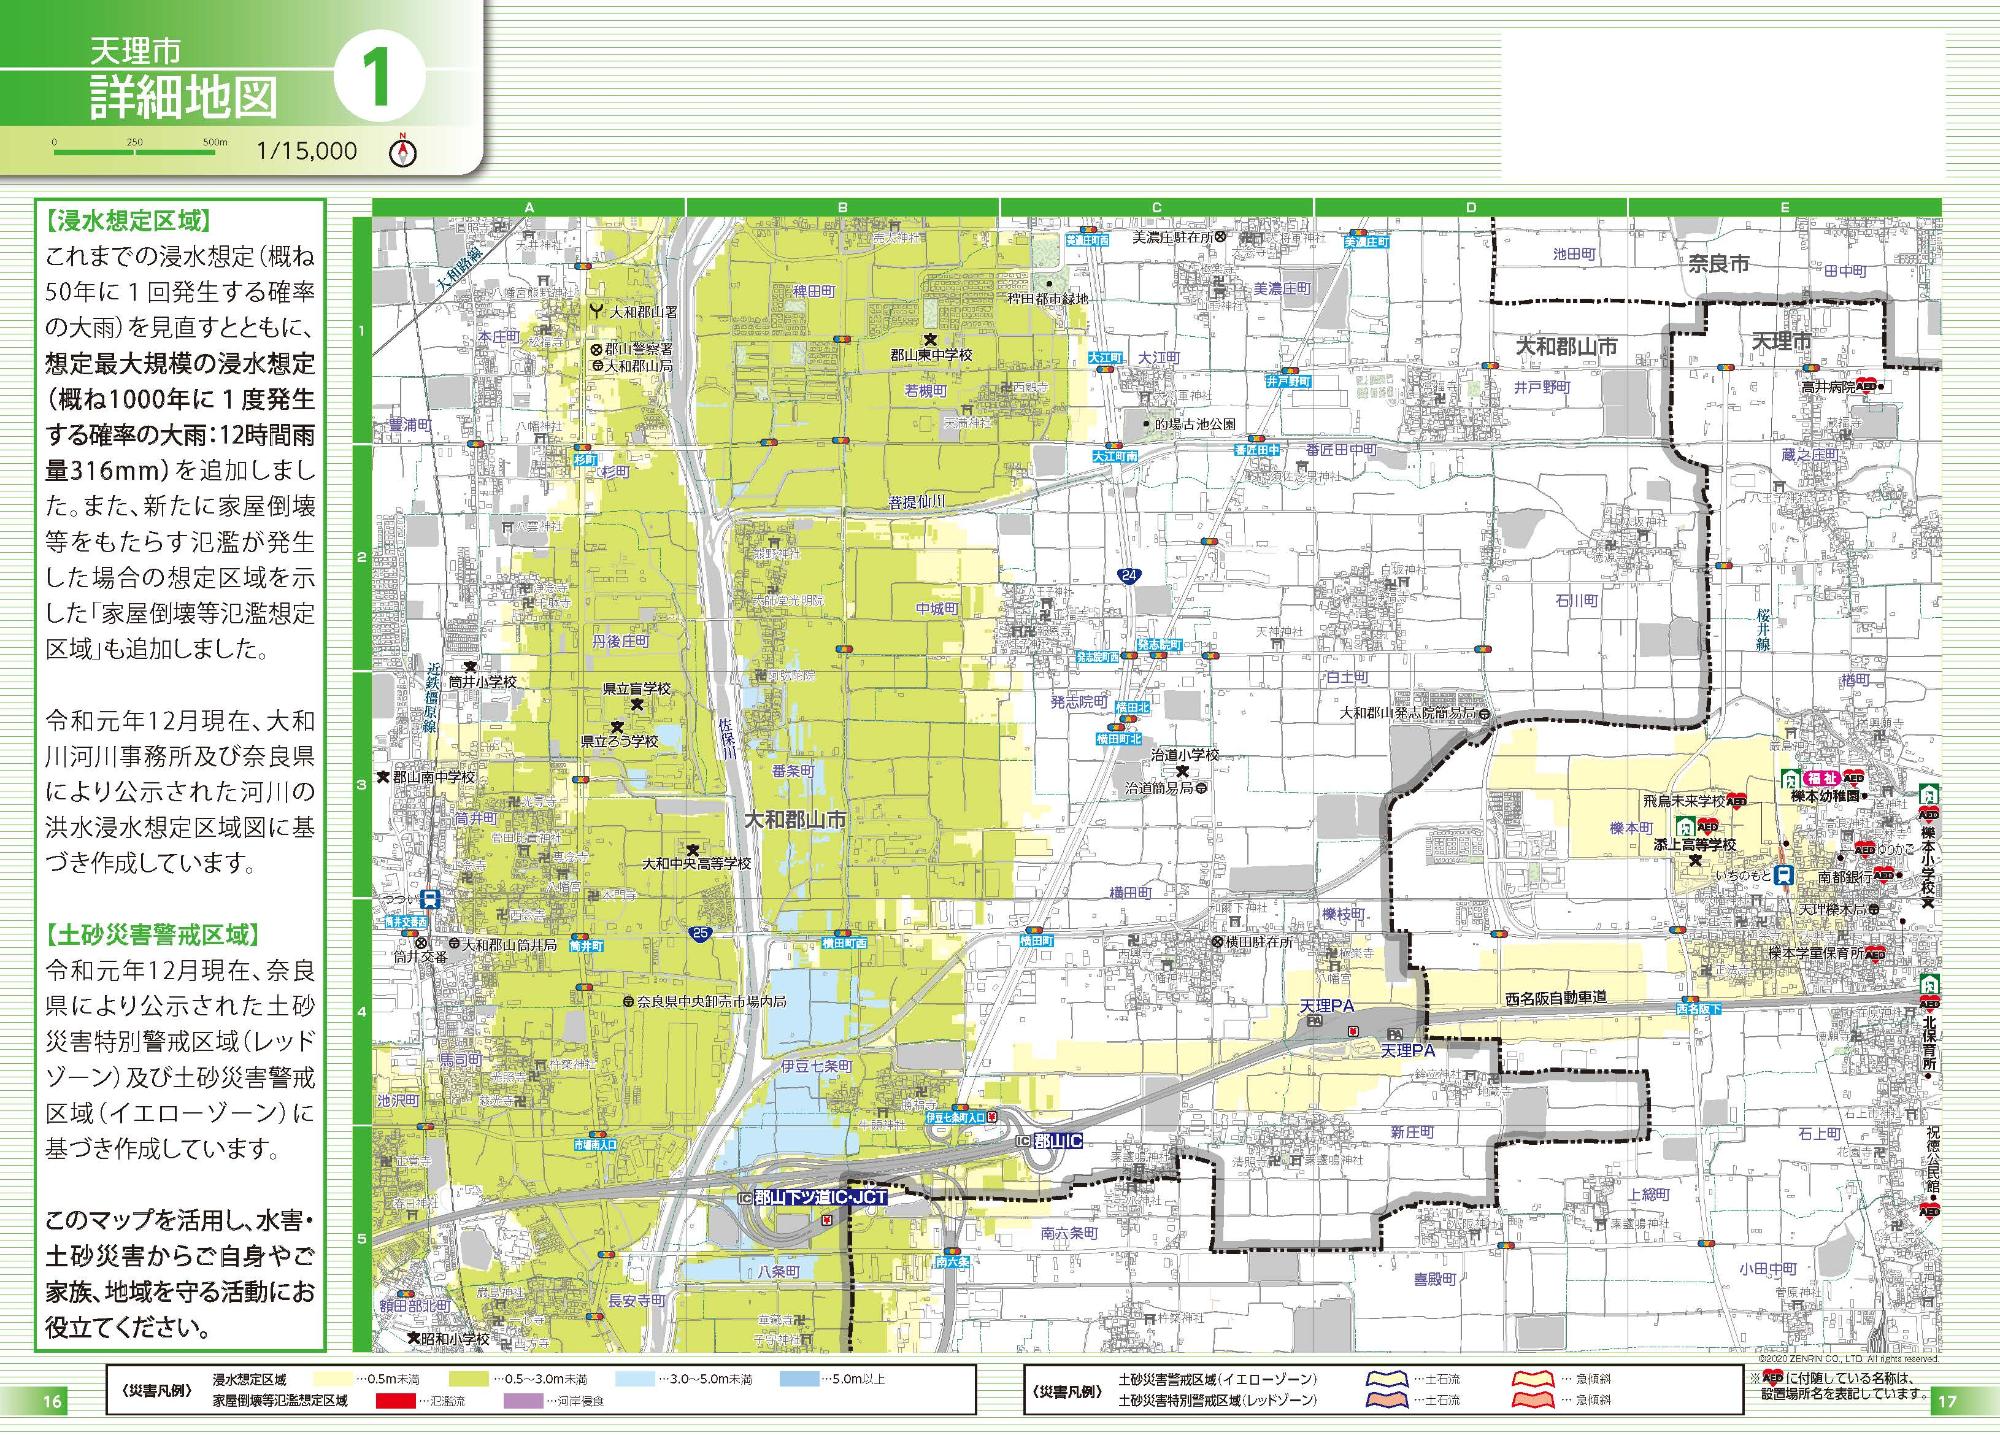Click the AED heart beside 櫟本学童保育所

pos(1873,953)
